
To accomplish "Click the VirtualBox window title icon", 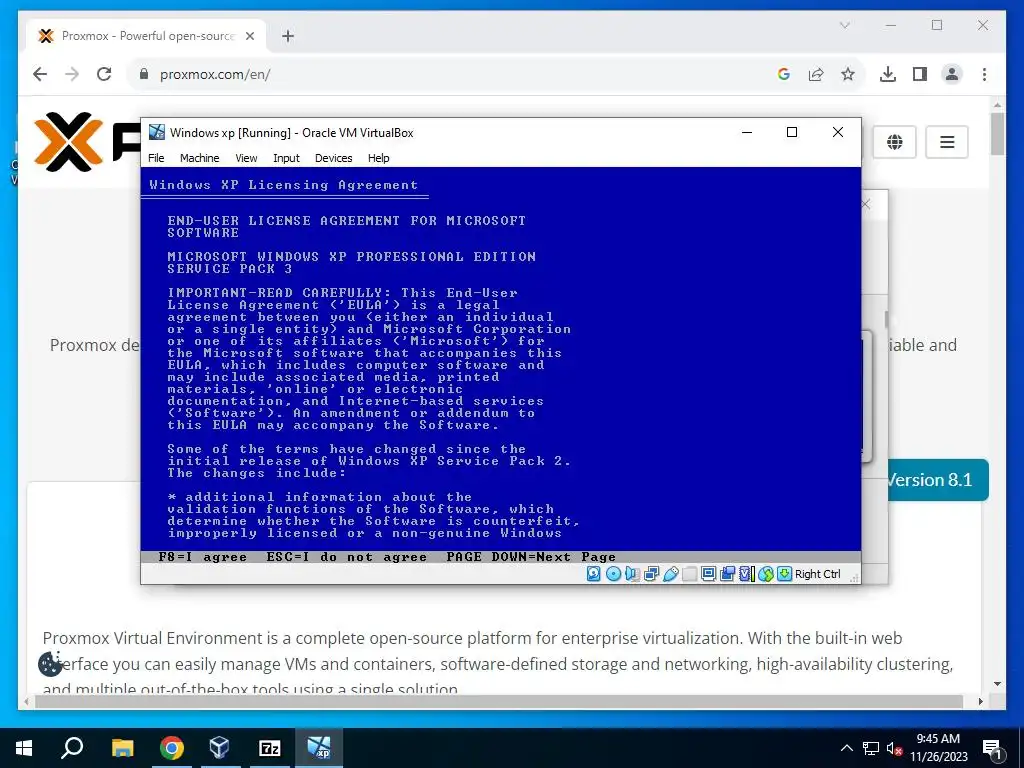I will (157, 132).
